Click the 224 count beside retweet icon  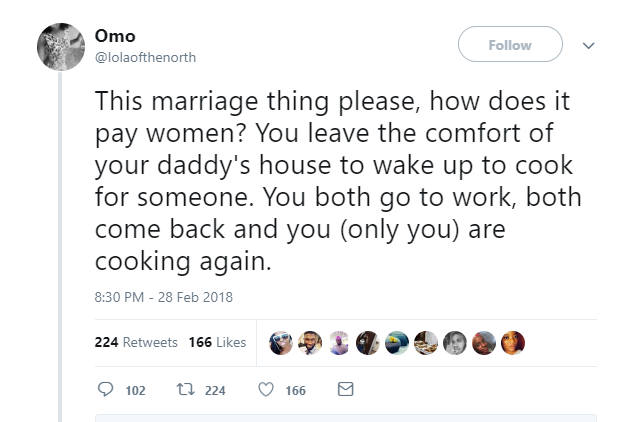214,390
